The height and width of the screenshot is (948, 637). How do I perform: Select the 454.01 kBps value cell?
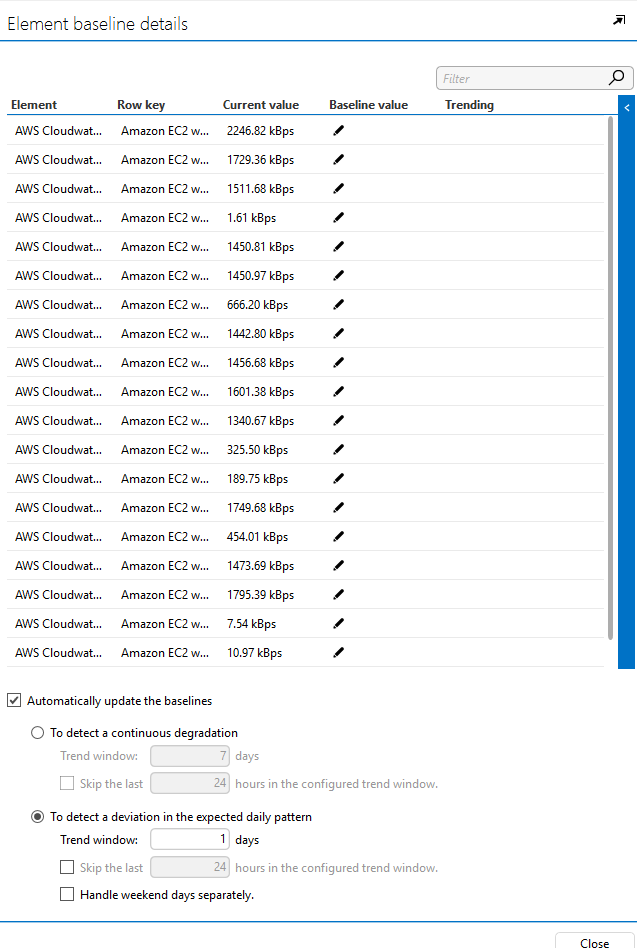click(257, 537)
